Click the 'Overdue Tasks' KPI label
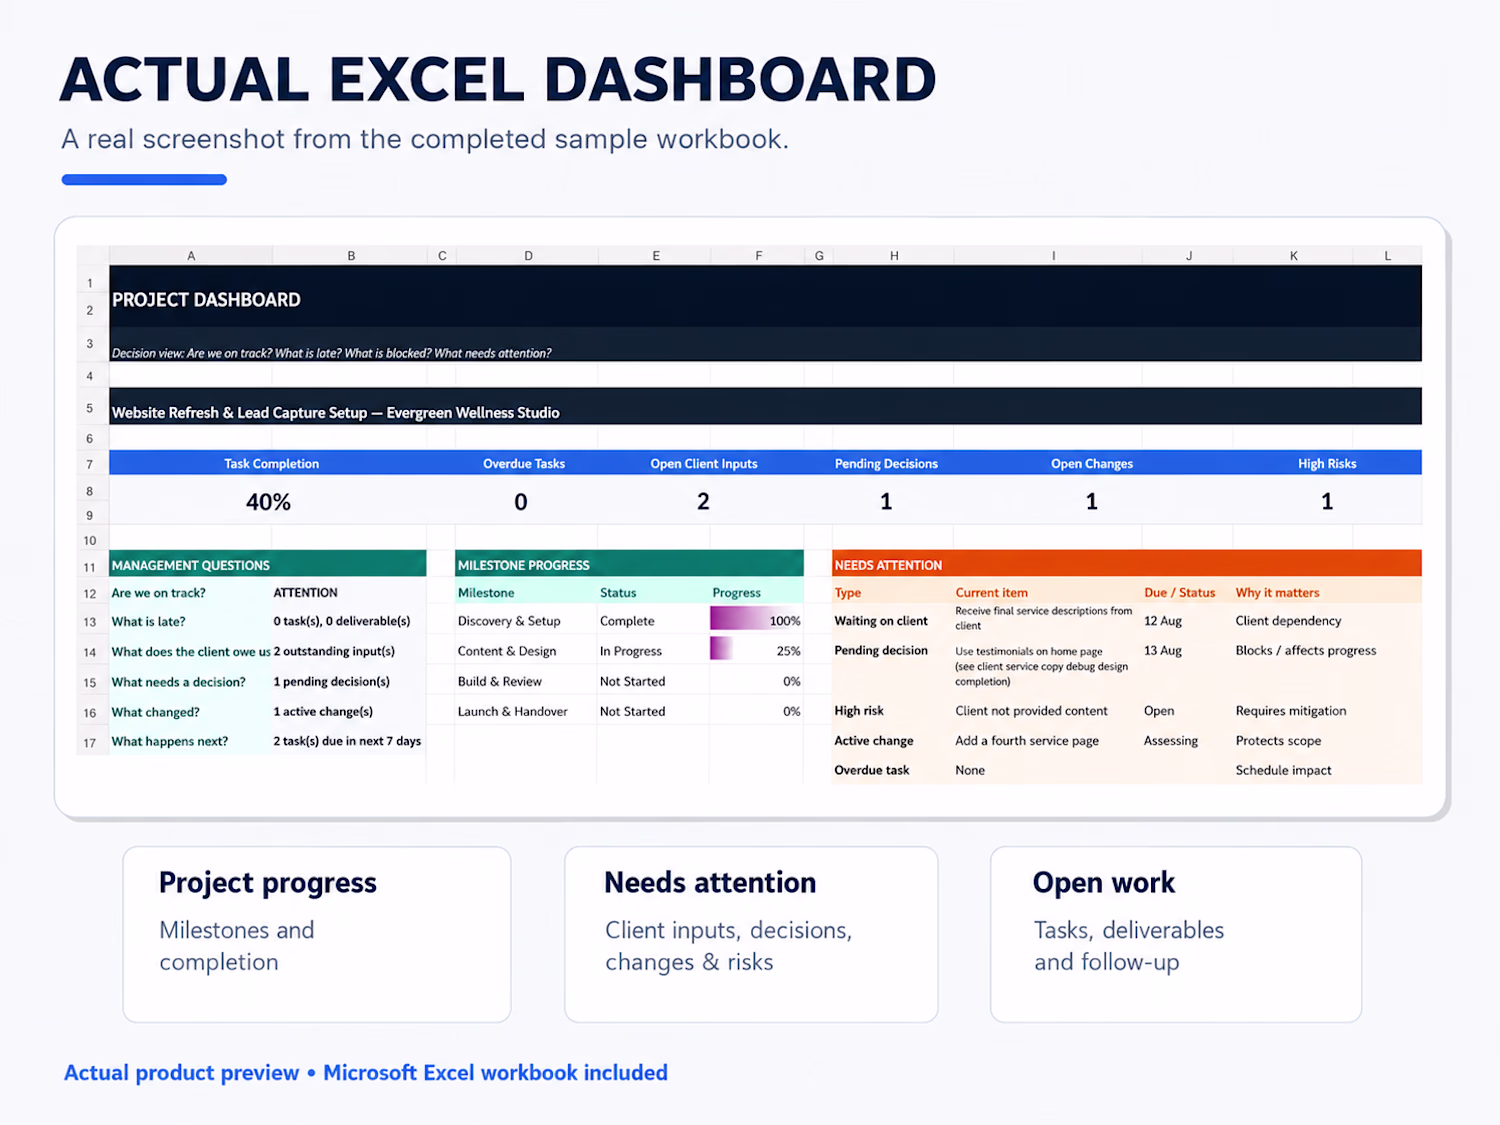 tap(524, 464)
